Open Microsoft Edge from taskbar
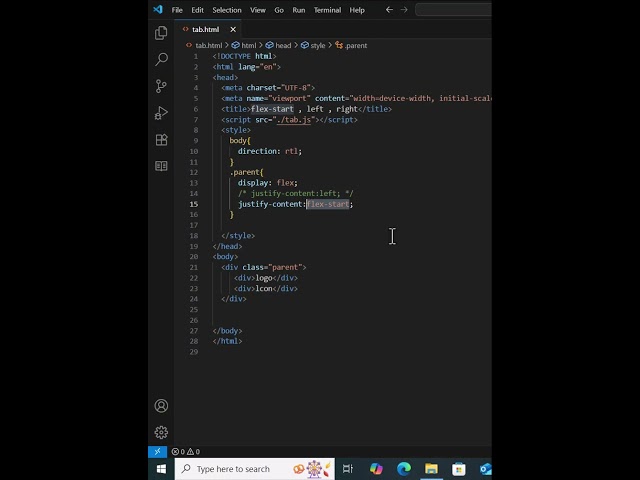 tap(404, 469)
